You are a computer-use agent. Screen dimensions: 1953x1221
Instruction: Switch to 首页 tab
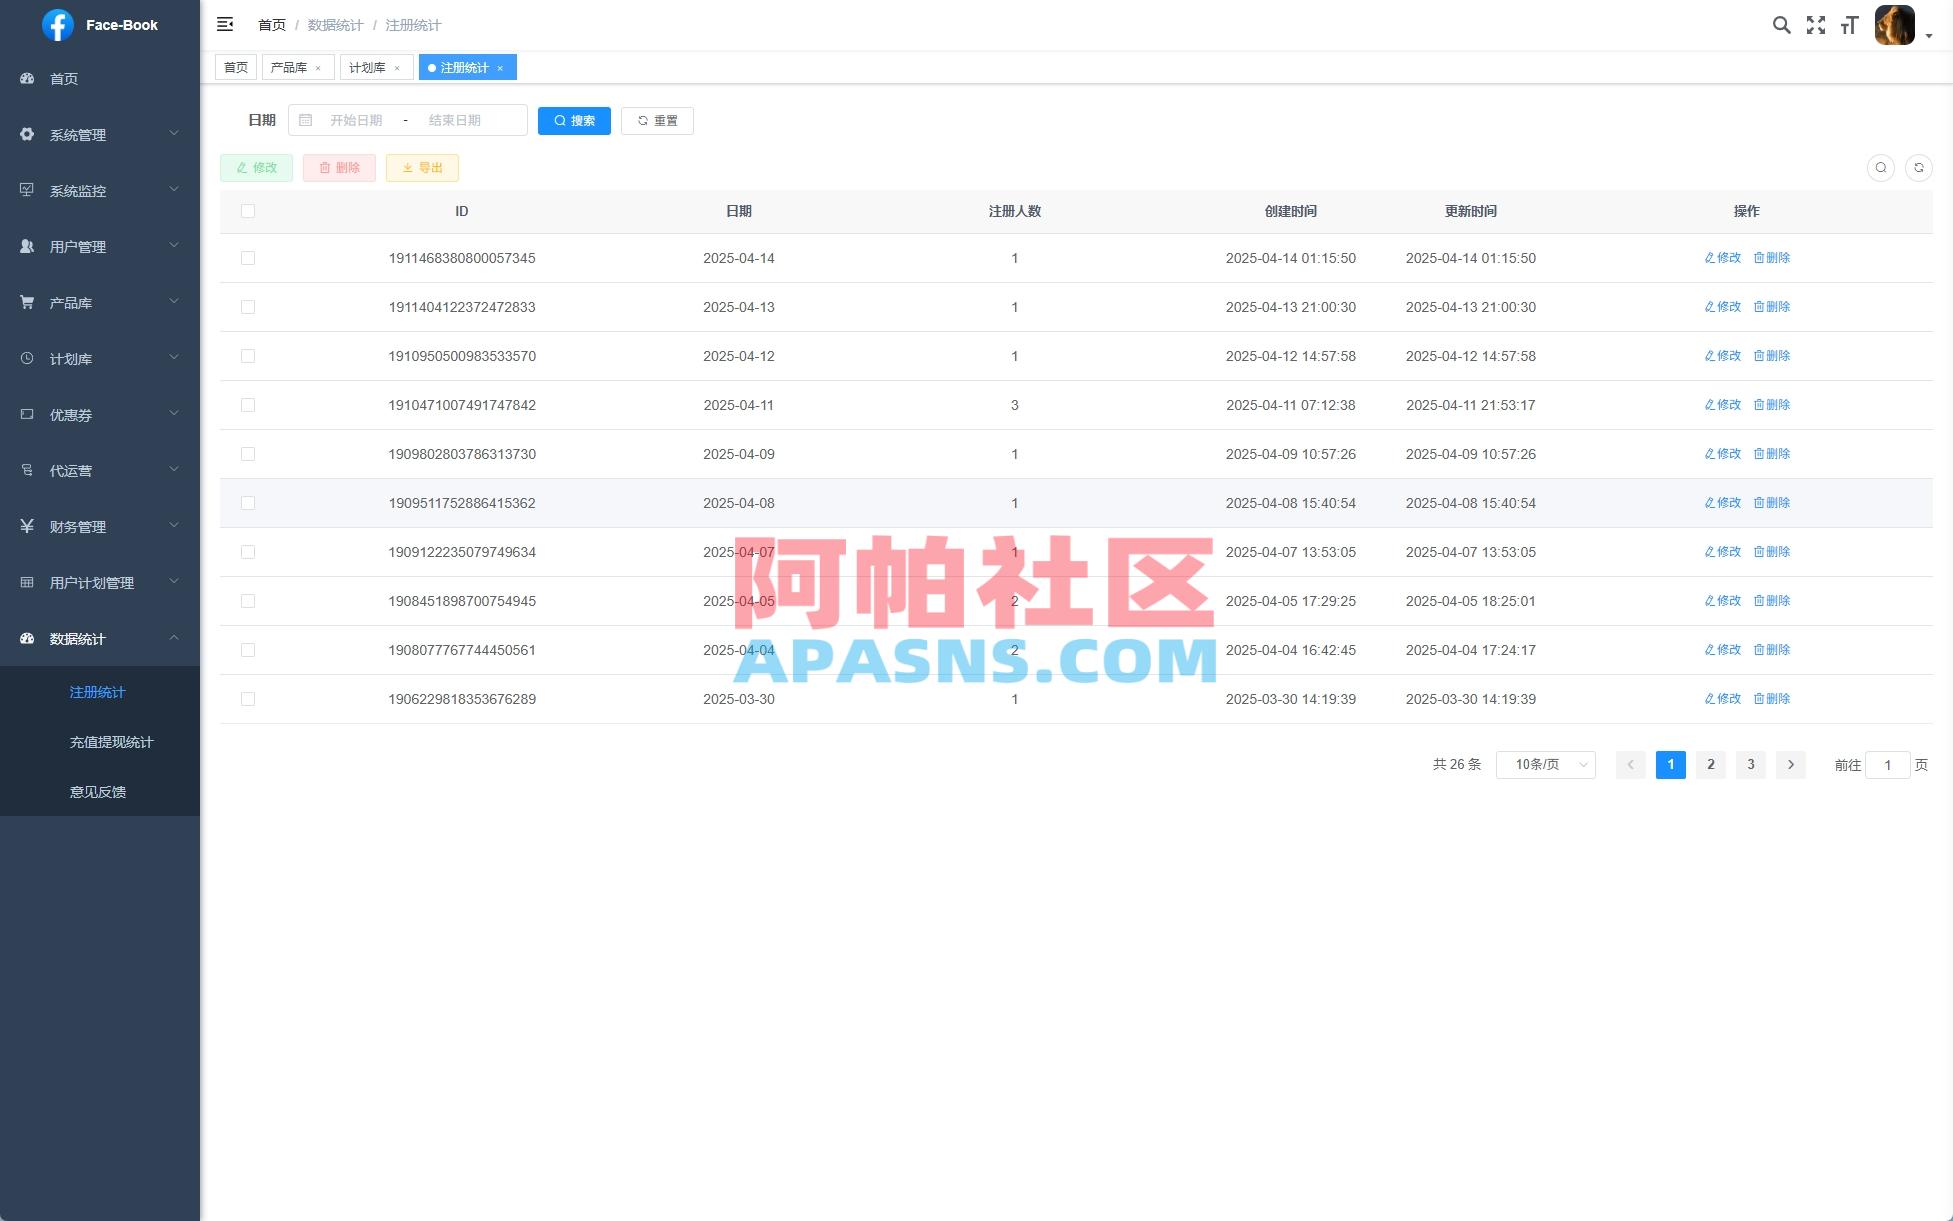pyautogui.click(x=236, y=67)
